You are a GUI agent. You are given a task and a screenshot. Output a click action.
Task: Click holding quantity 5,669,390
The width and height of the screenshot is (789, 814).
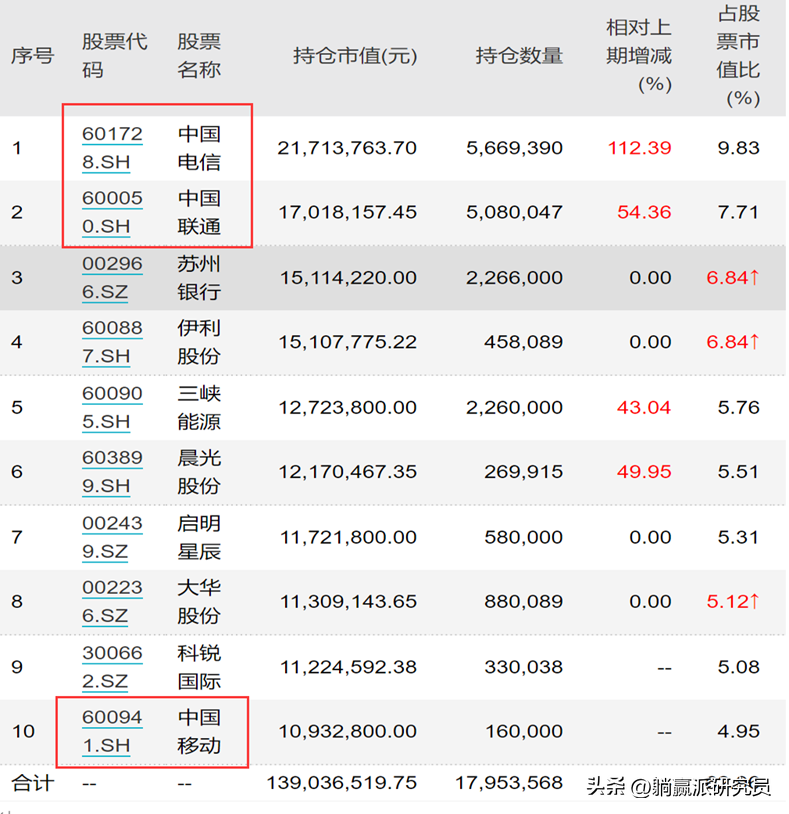pyautogui.click(x=514, y=148)
